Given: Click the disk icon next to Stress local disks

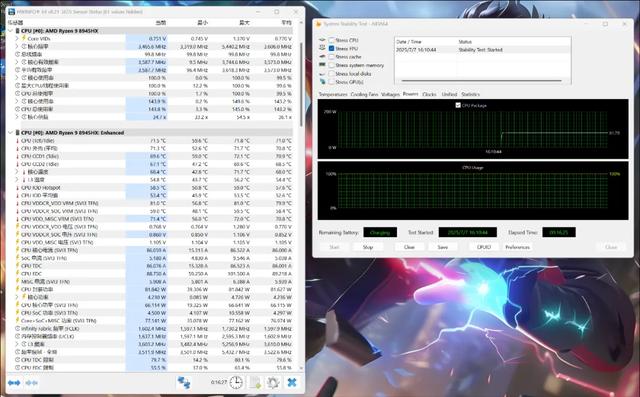Looking at the screenshot, I should [322, 73].
